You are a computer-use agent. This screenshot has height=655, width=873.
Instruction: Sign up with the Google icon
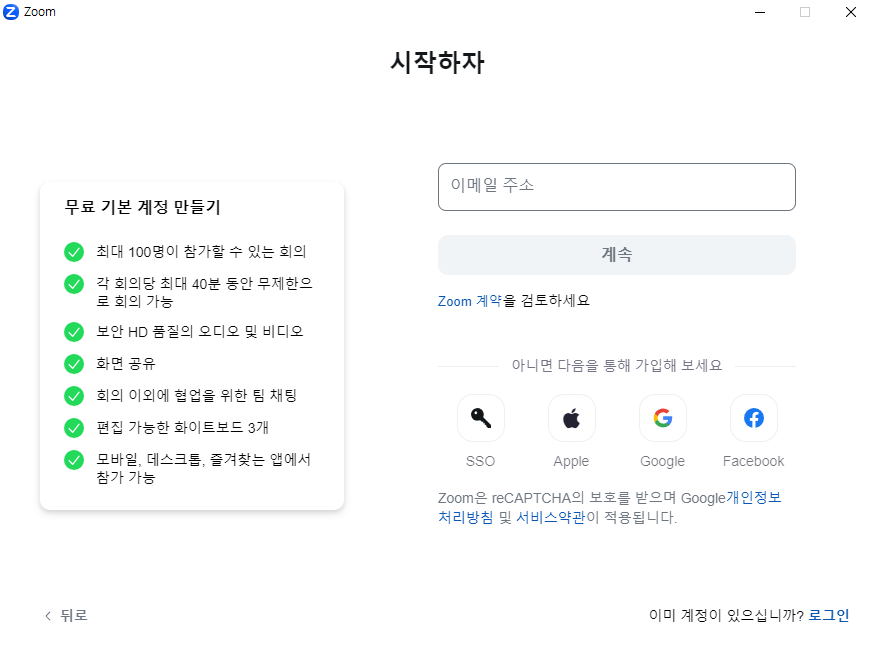coord(663,418)
